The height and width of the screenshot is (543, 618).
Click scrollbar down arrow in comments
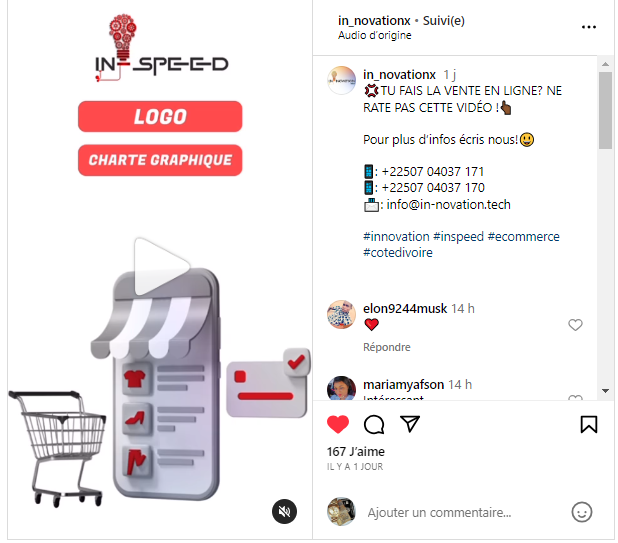tap(605, 391)
